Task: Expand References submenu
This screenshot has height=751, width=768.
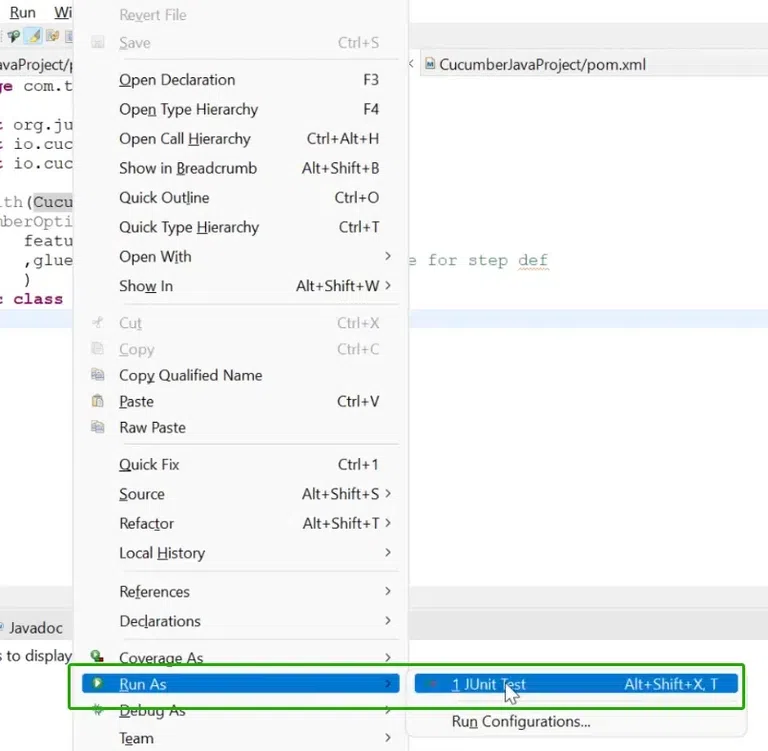Action: coord(240,591)
